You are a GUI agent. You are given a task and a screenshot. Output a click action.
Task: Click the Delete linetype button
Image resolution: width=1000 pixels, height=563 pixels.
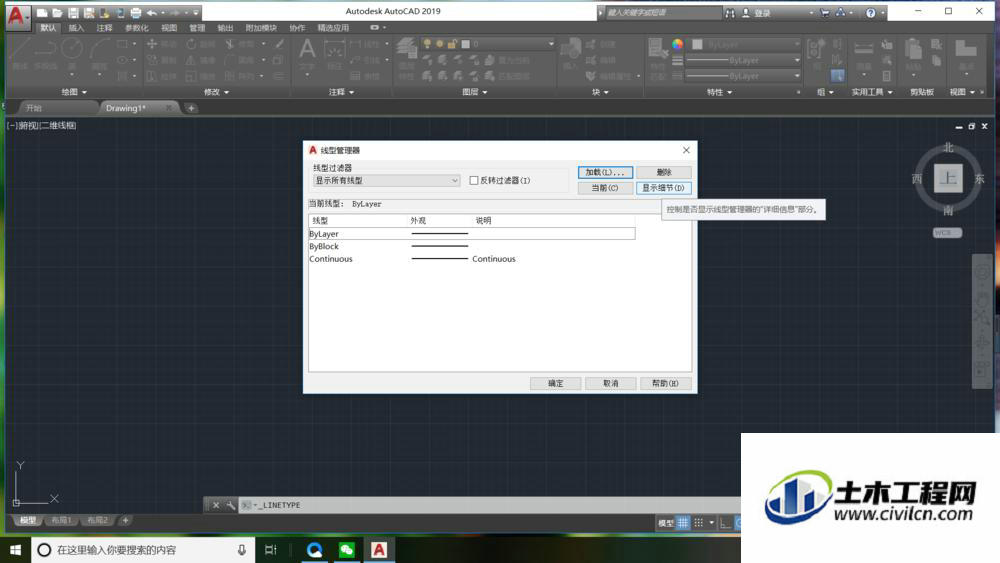664,172
